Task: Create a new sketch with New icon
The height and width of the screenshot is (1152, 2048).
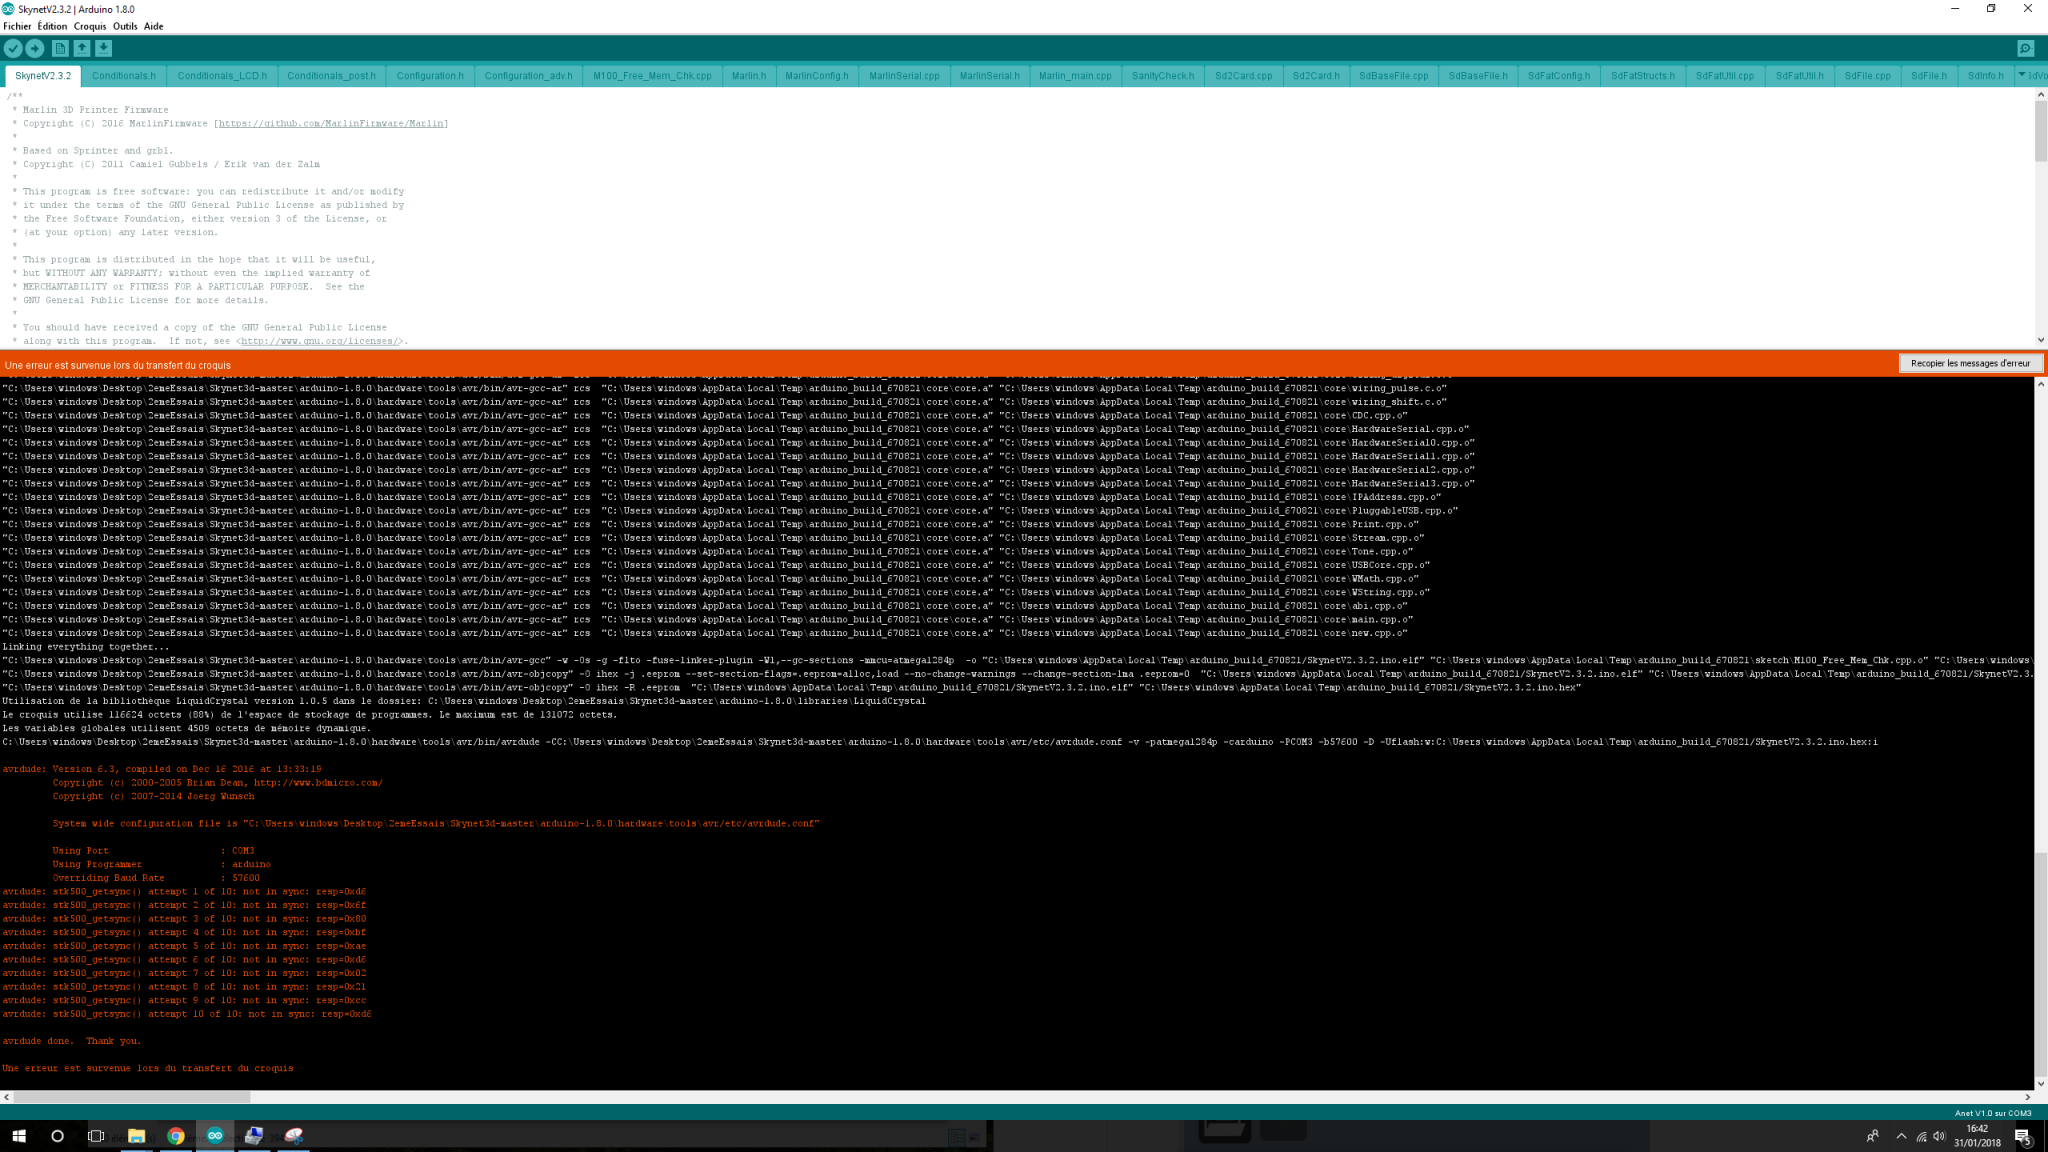Action: [60, 48]
